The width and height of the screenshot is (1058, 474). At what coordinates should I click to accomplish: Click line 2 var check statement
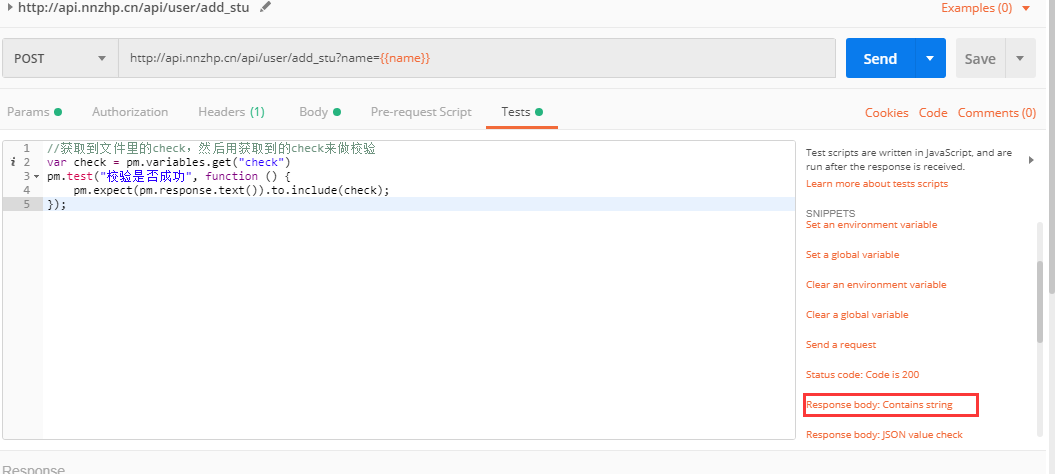coord(168,163)
